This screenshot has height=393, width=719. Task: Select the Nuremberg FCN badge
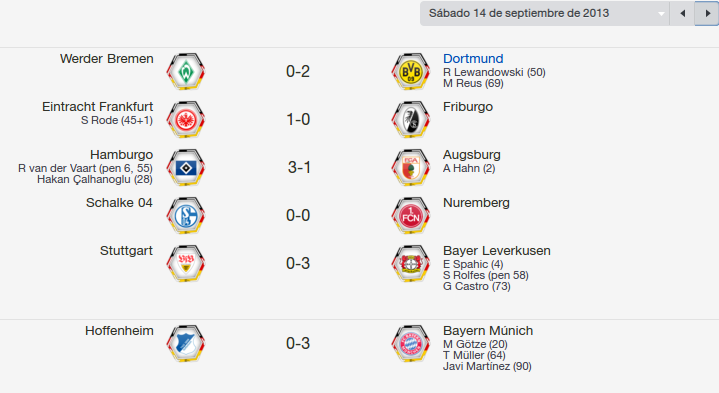pos(411,216)
